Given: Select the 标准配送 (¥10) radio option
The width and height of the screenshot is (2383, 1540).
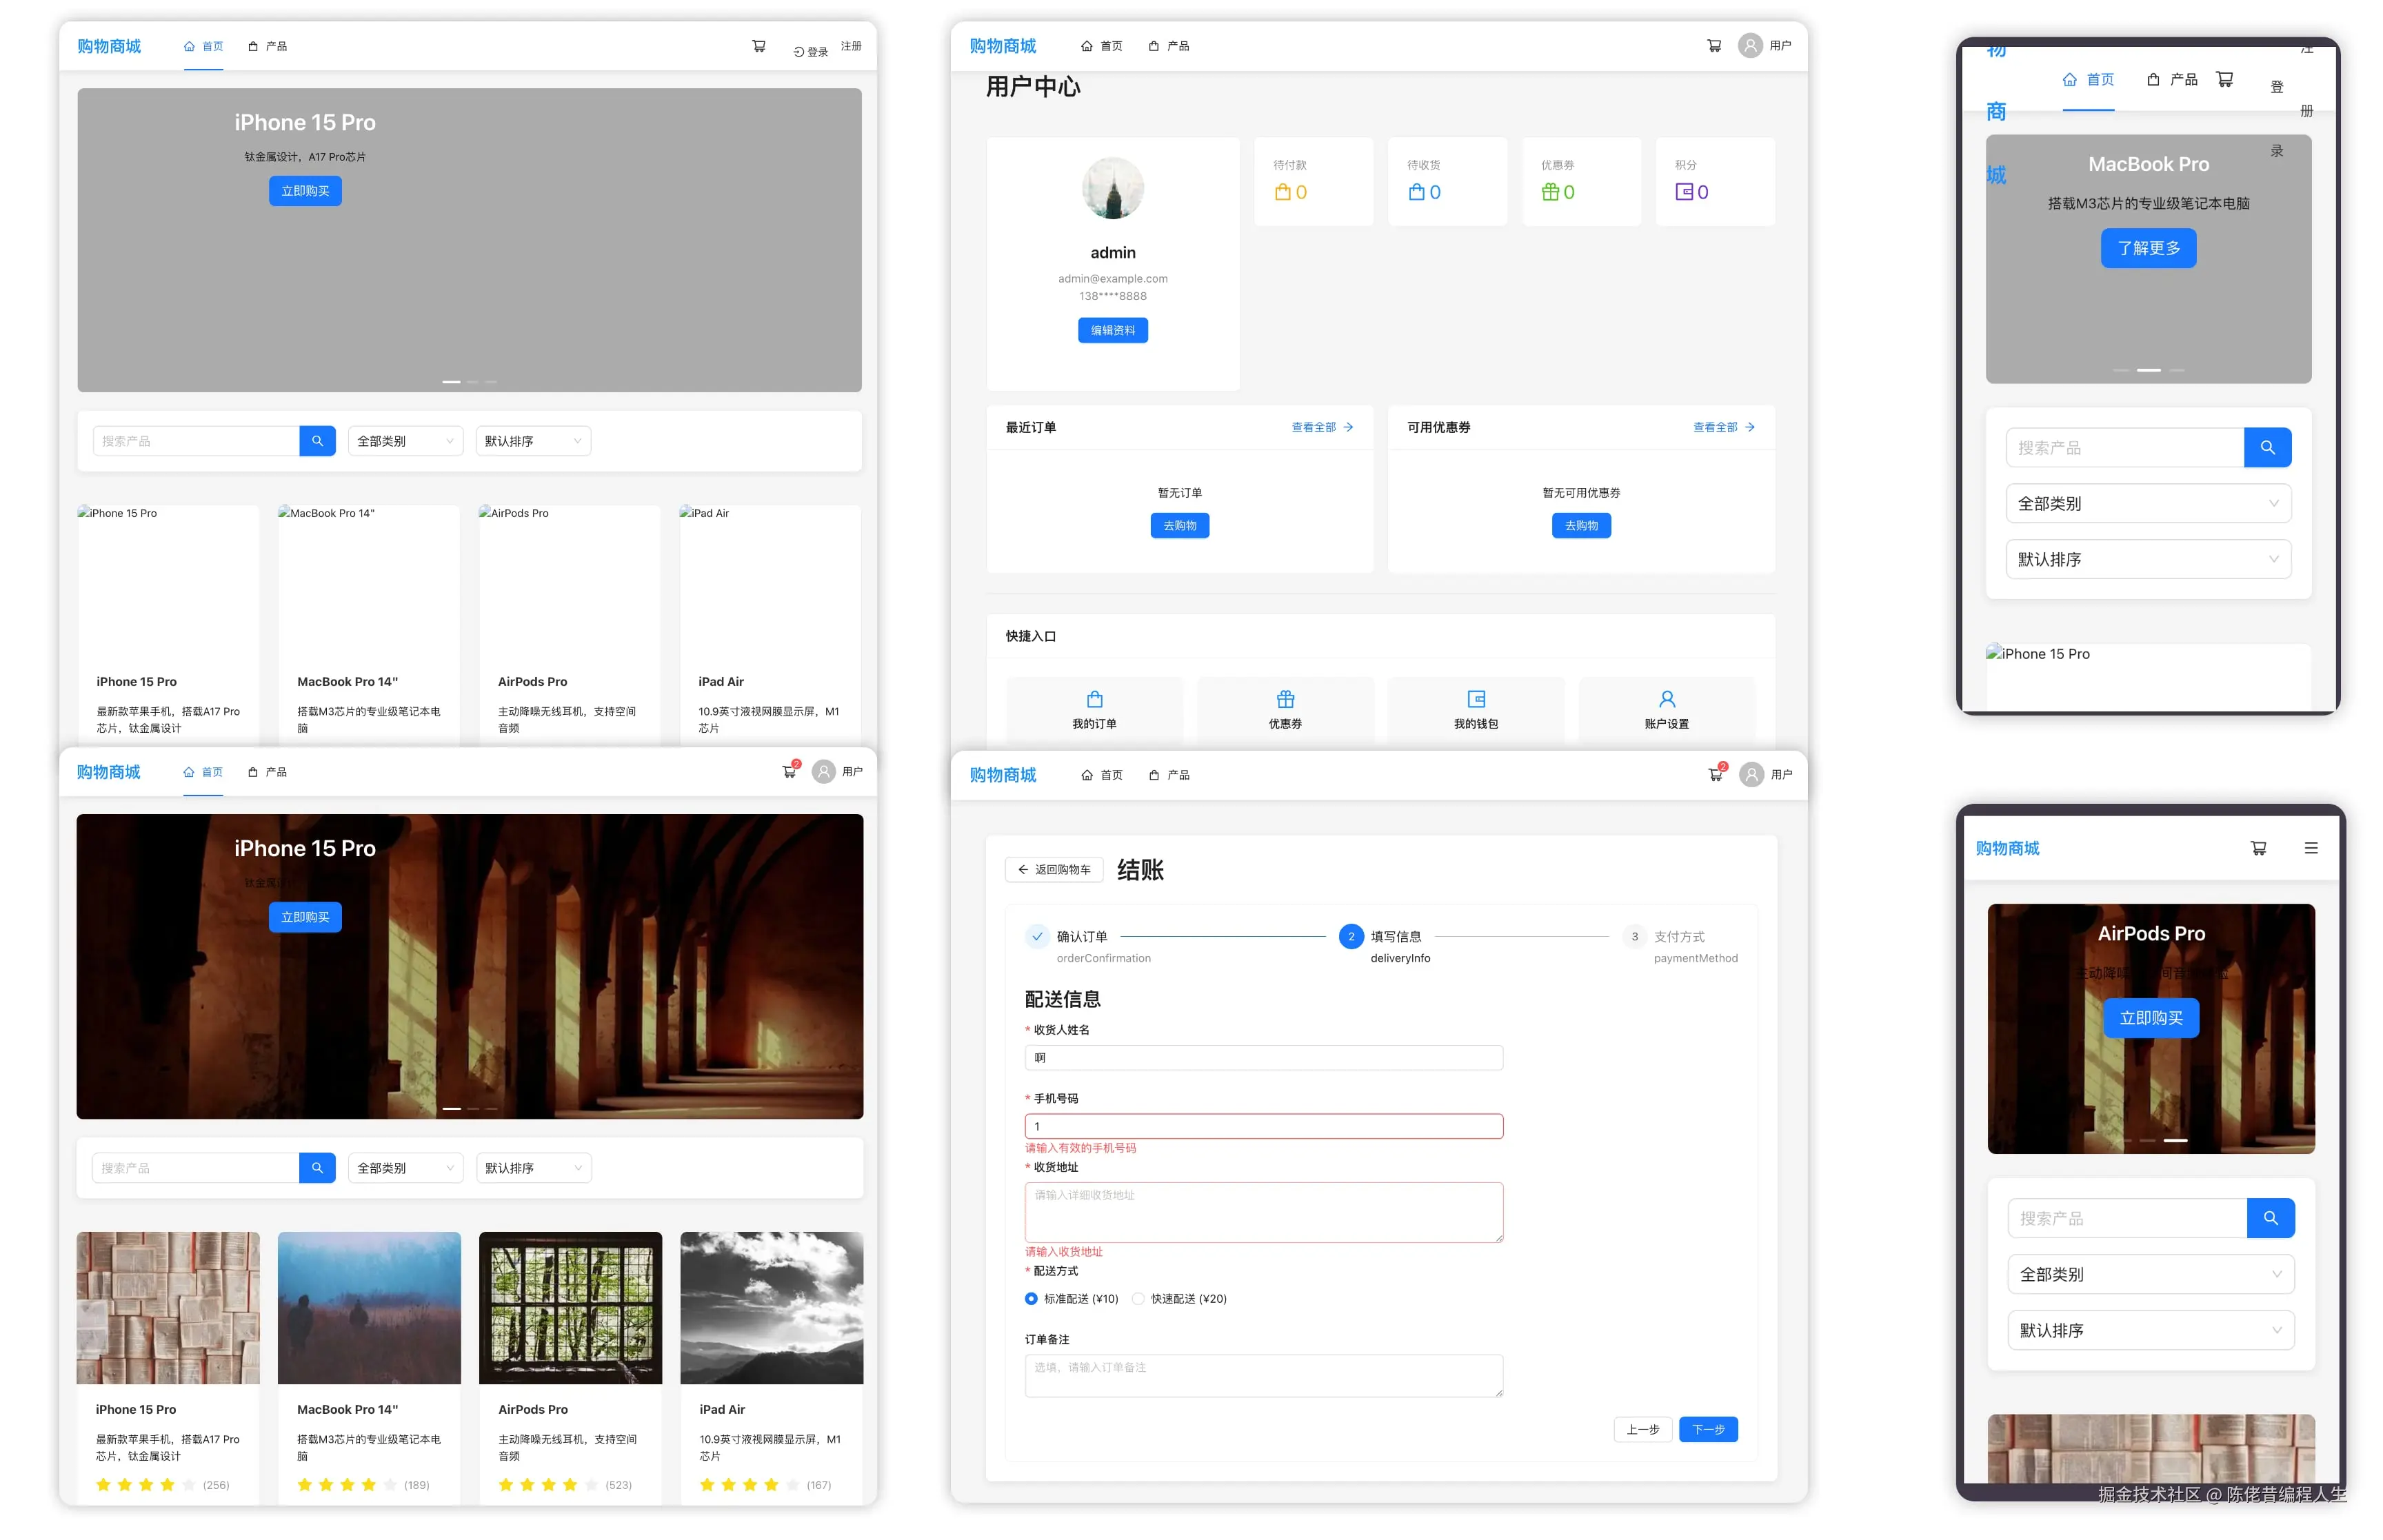Looking at the screenshot, I should 1031,1299.
